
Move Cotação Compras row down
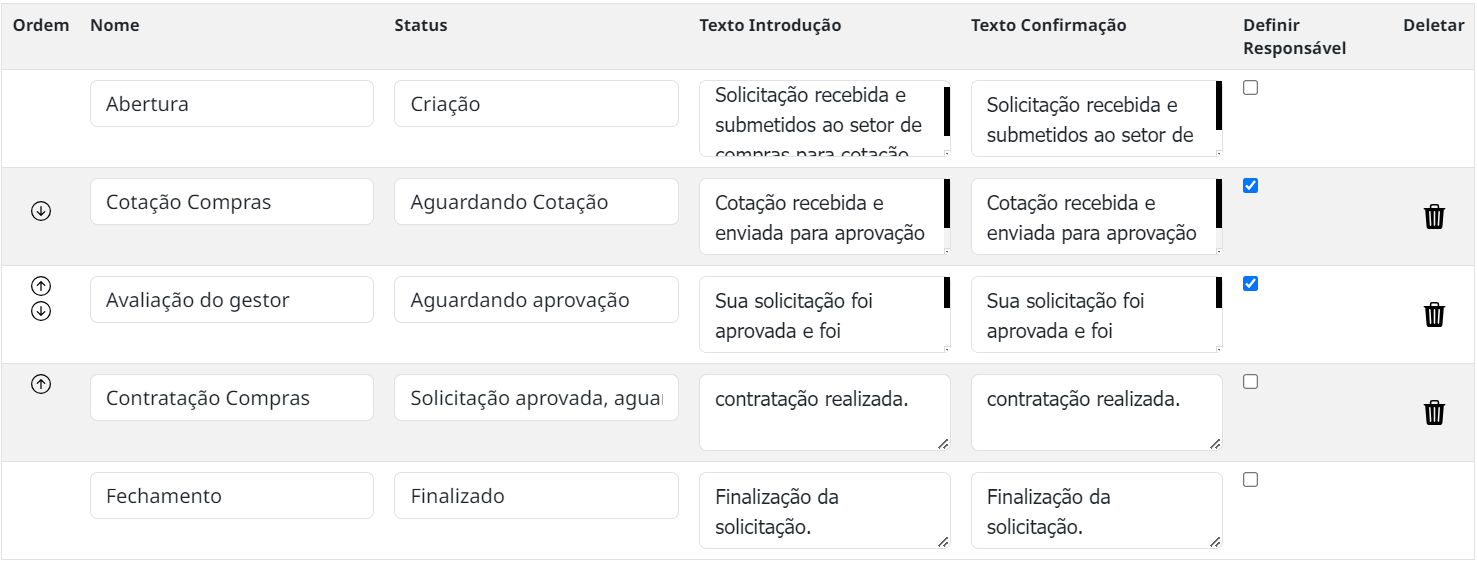[41, 211]
